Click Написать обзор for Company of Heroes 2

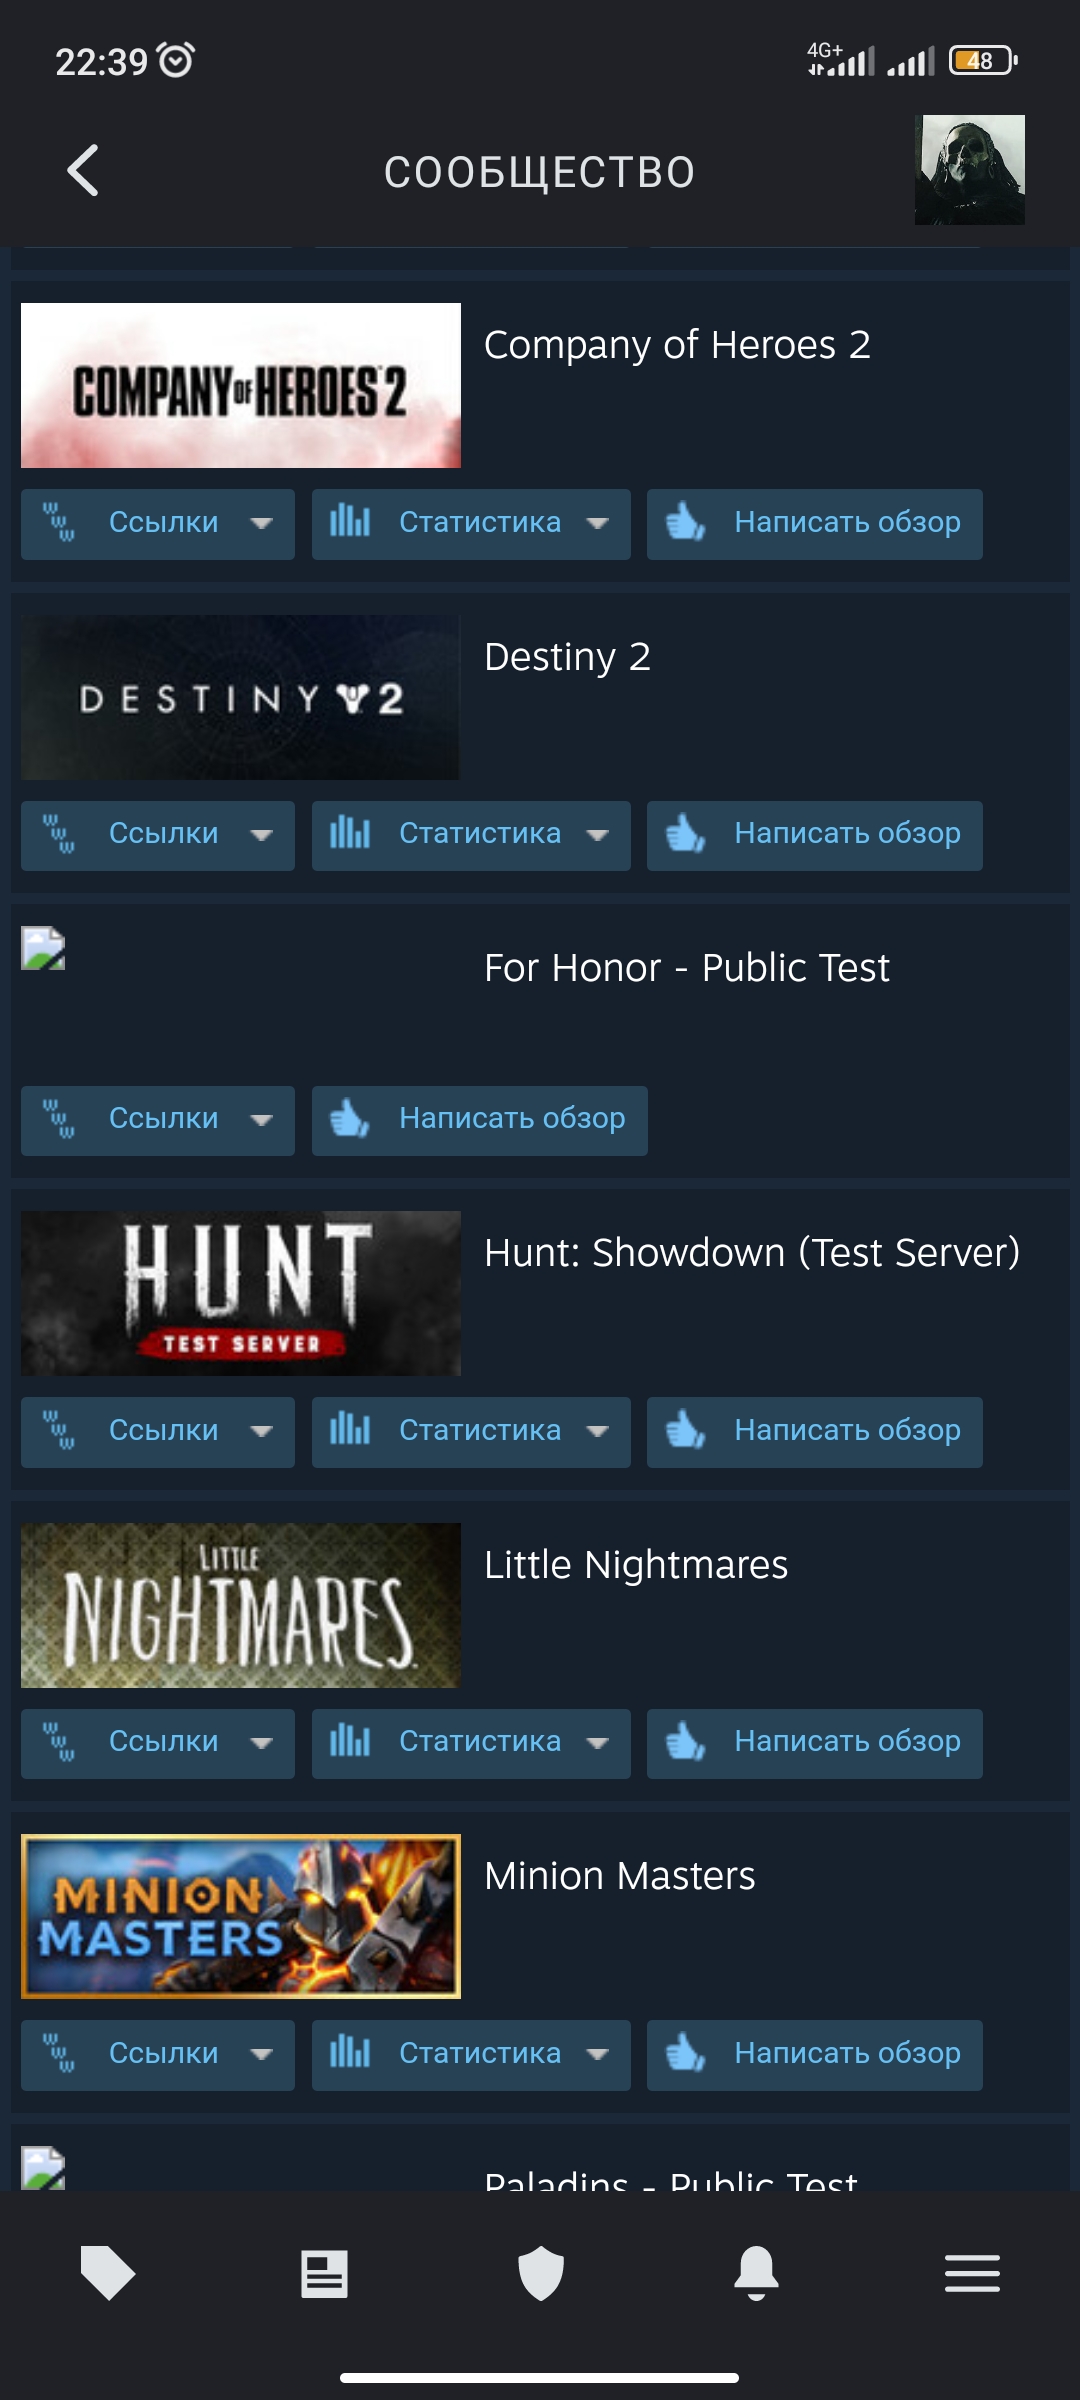click(x=815, y=524)
